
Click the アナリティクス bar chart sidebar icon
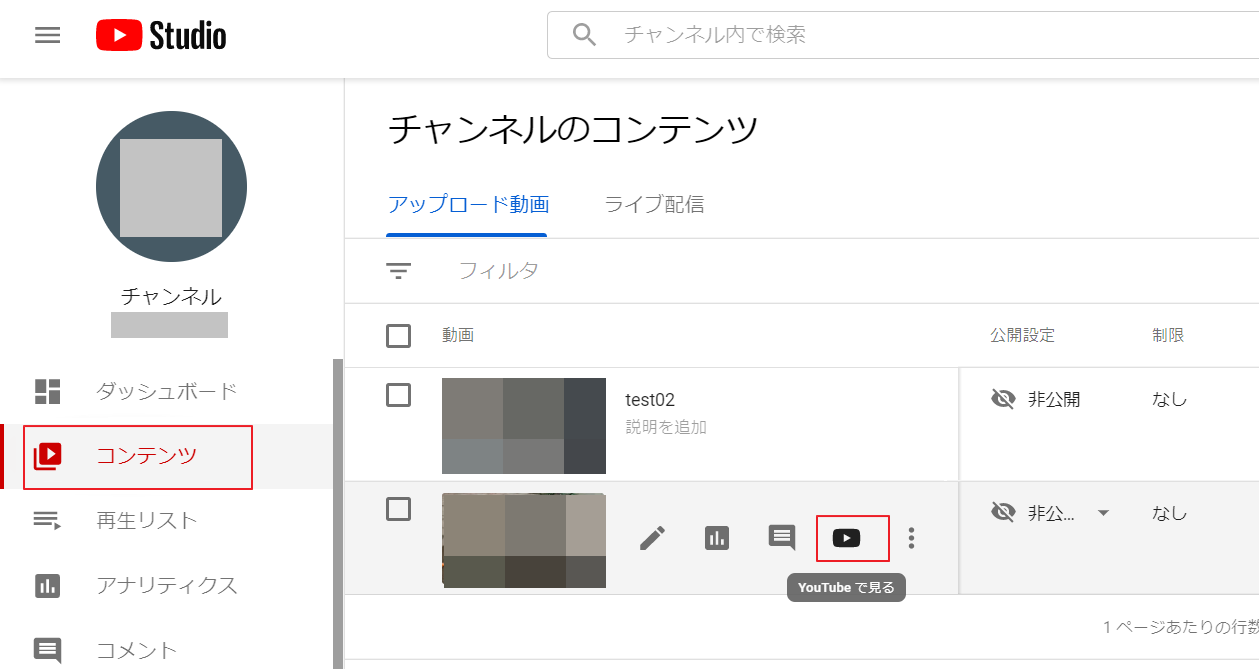48,585
